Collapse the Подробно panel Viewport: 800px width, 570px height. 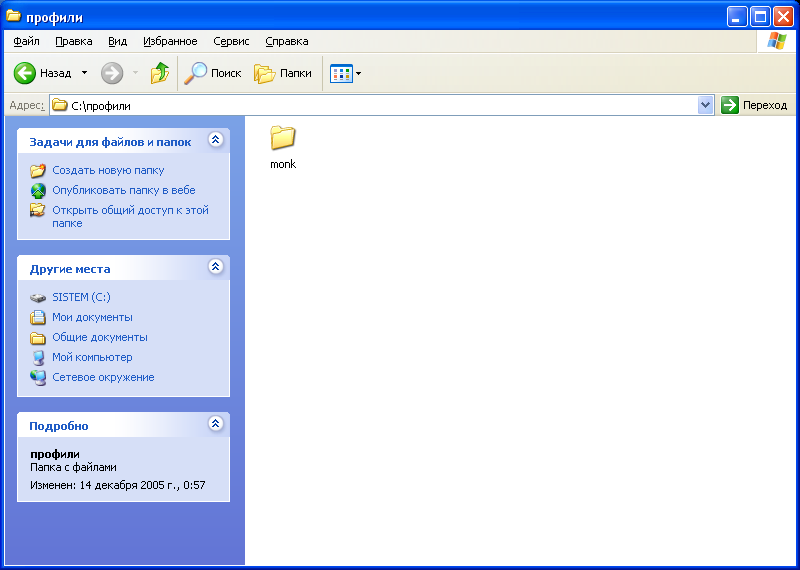click(x=216, y=423)
